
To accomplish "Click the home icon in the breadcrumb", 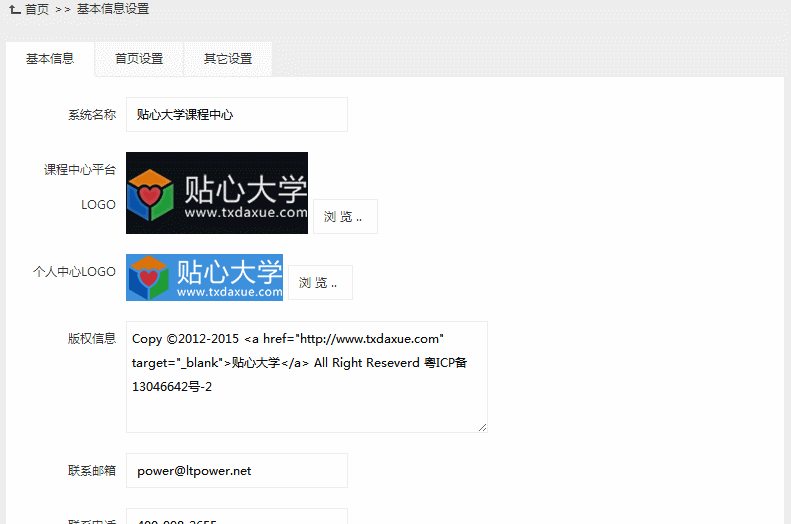I will point(14,9).
